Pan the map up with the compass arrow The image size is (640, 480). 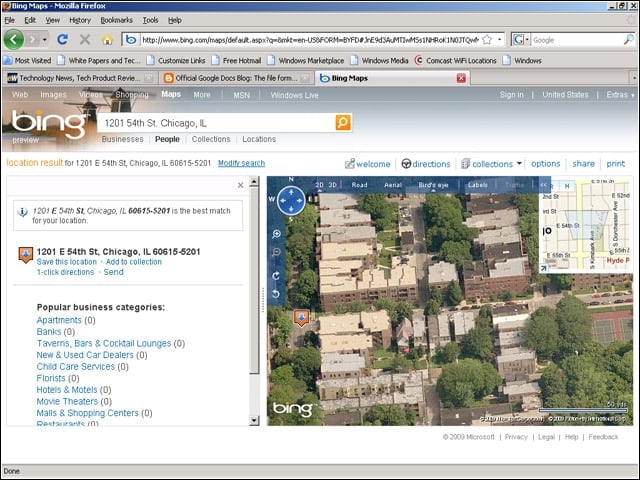click(x=291, y=191)
